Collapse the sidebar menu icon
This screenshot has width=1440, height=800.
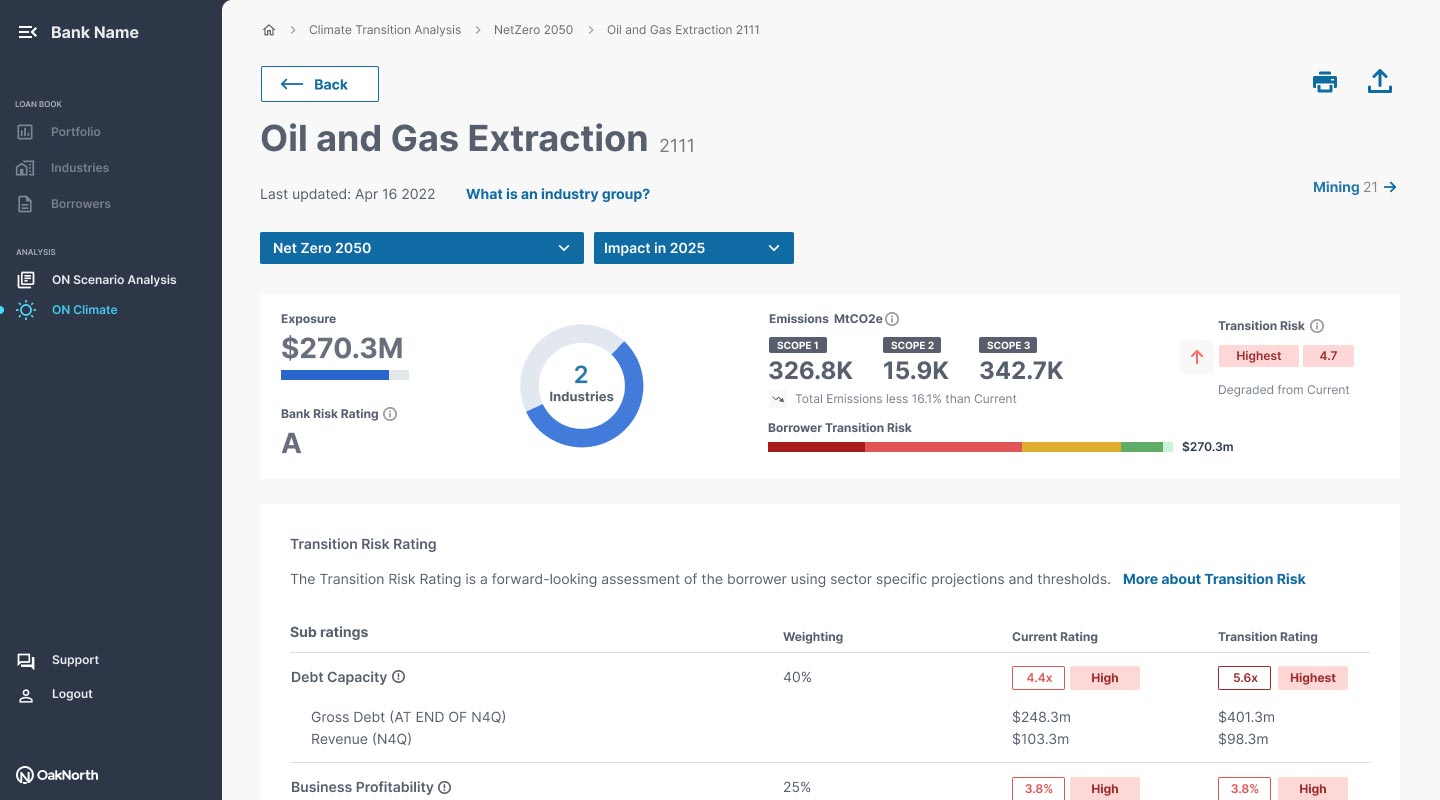click(28, 32)
